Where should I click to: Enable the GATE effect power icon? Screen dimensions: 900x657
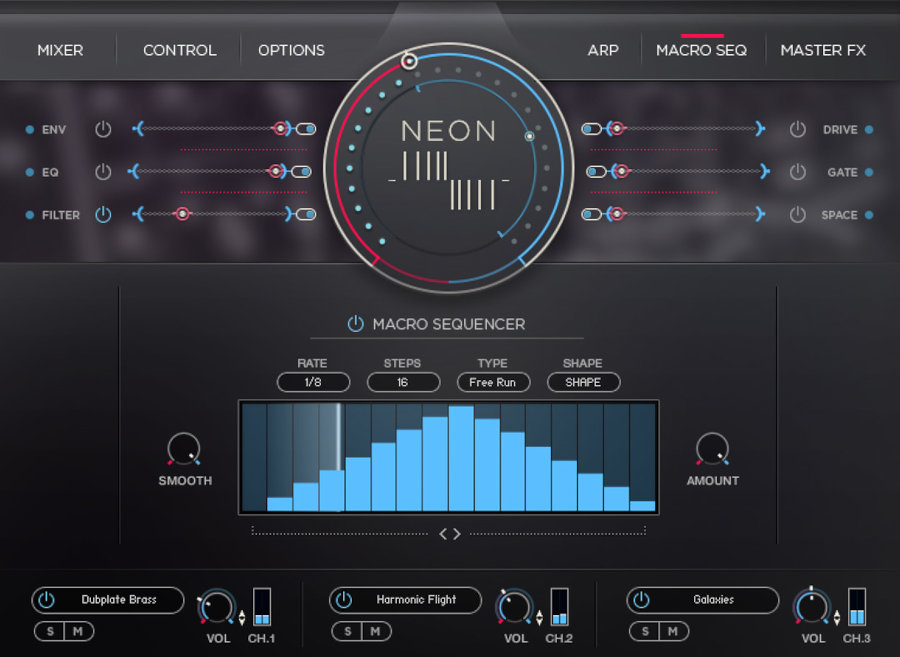coord(798,171)
